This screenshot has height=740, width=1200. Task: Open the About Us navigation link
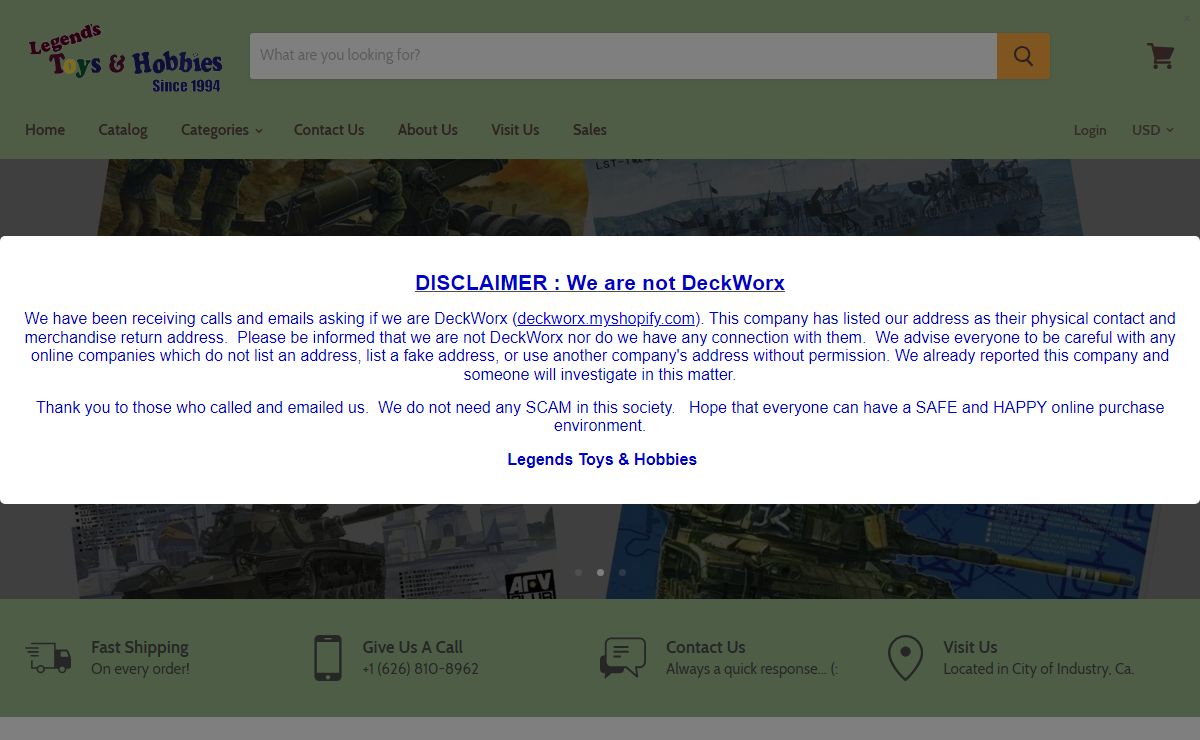(x=427, y=130)
